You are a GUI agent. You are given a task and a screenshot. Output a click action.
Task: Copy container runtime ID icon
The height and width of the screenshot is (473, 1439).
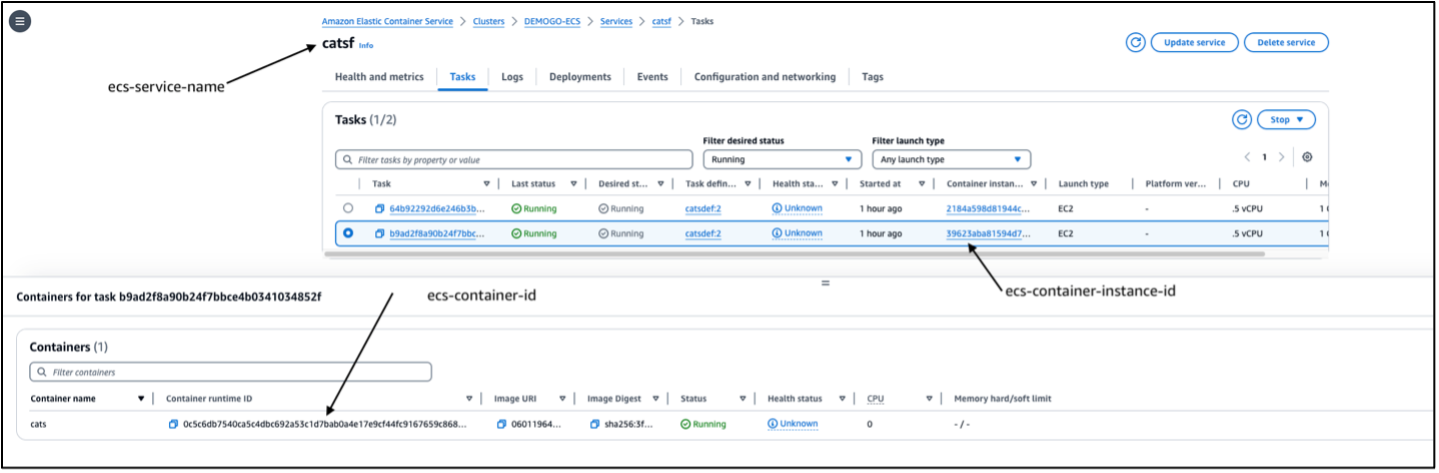click(x=174, y=424)
